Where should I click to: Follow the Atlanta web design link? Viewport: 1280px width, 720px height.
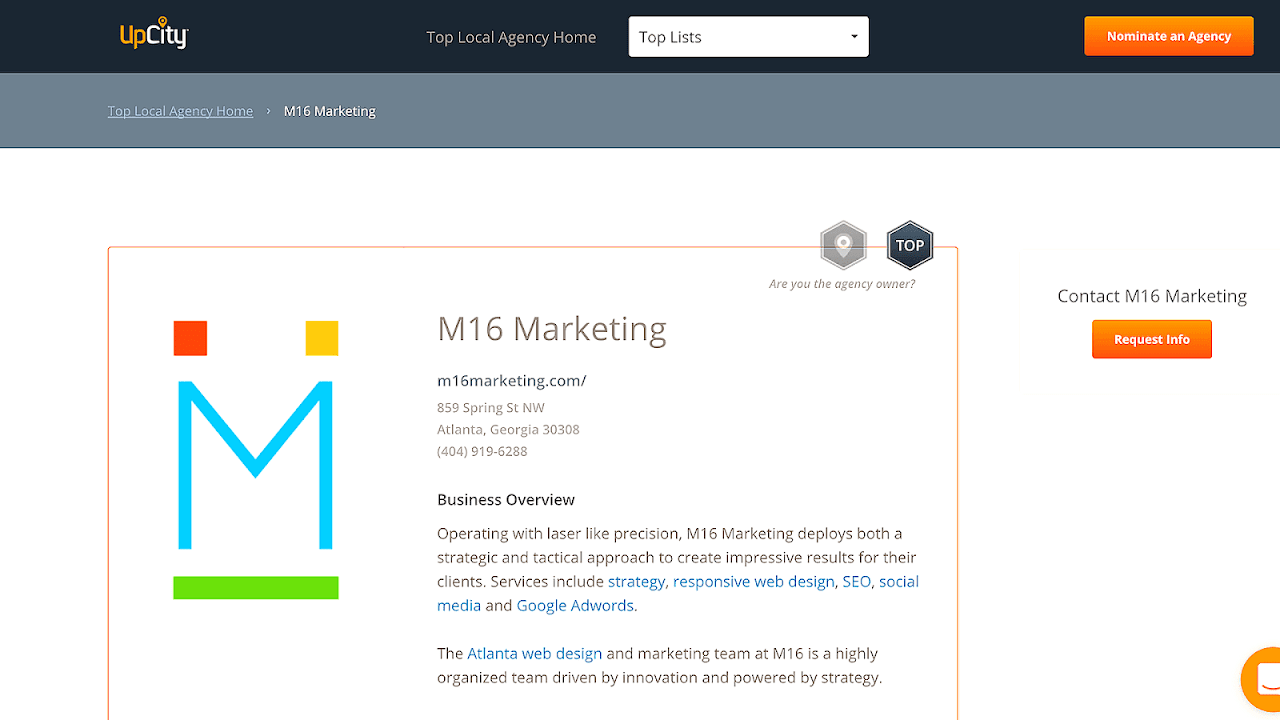[535, 653]
